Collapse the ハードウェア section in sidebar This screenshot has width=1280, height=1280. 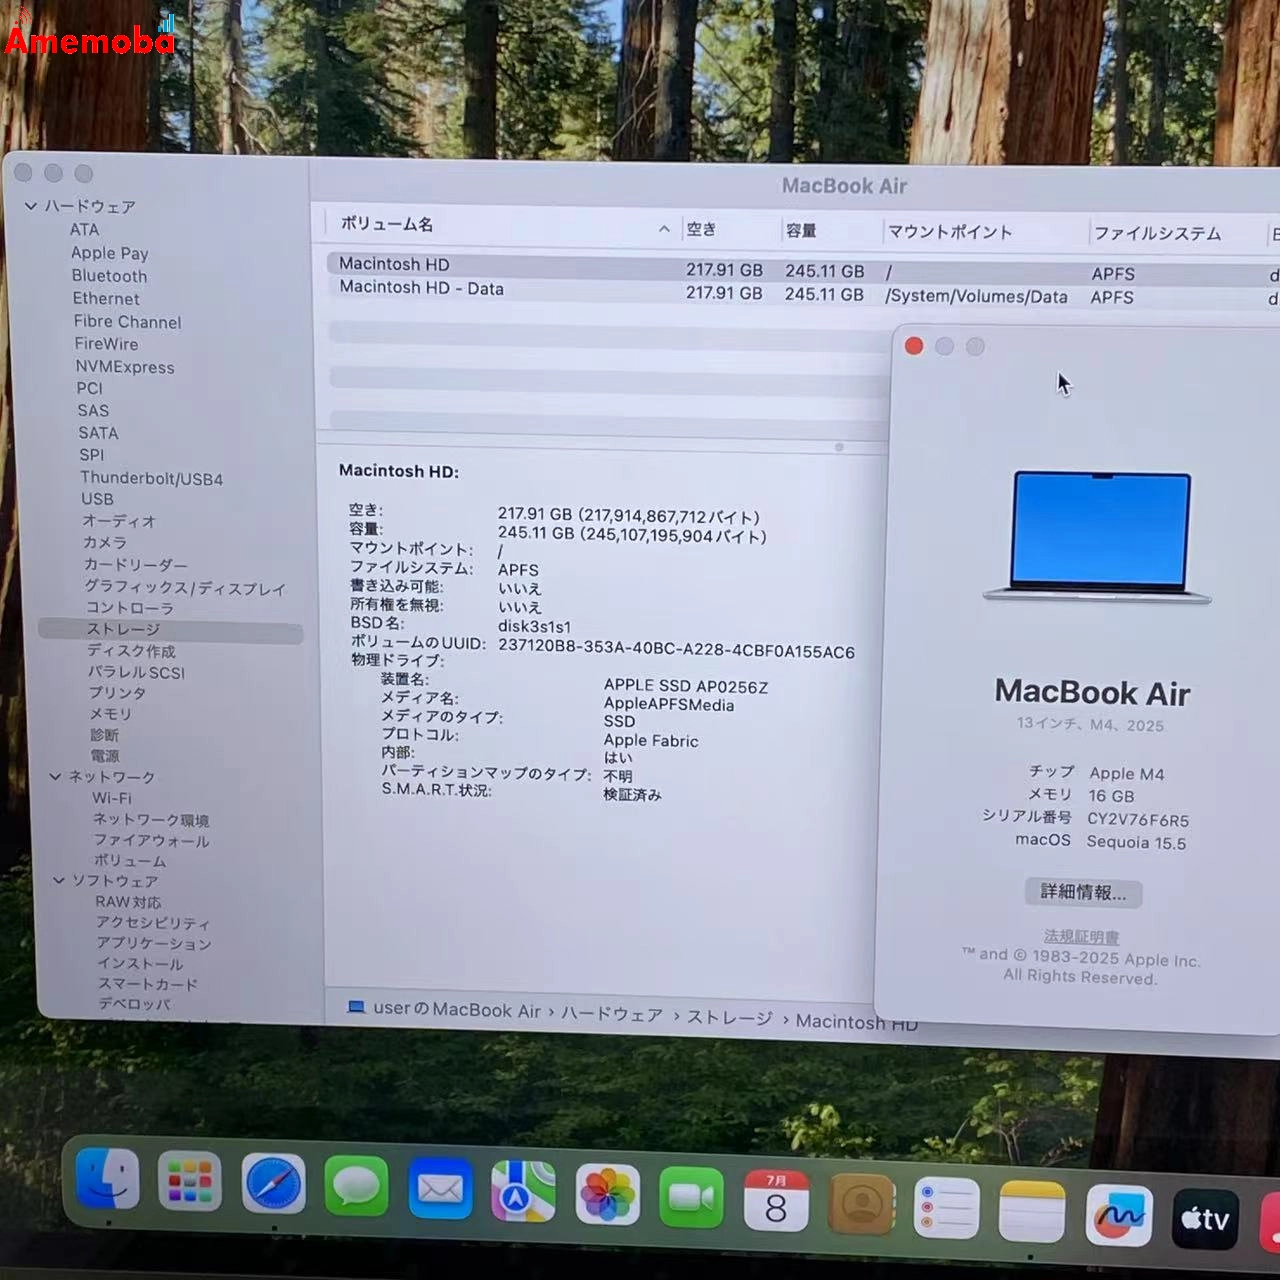tap(32, 206)
